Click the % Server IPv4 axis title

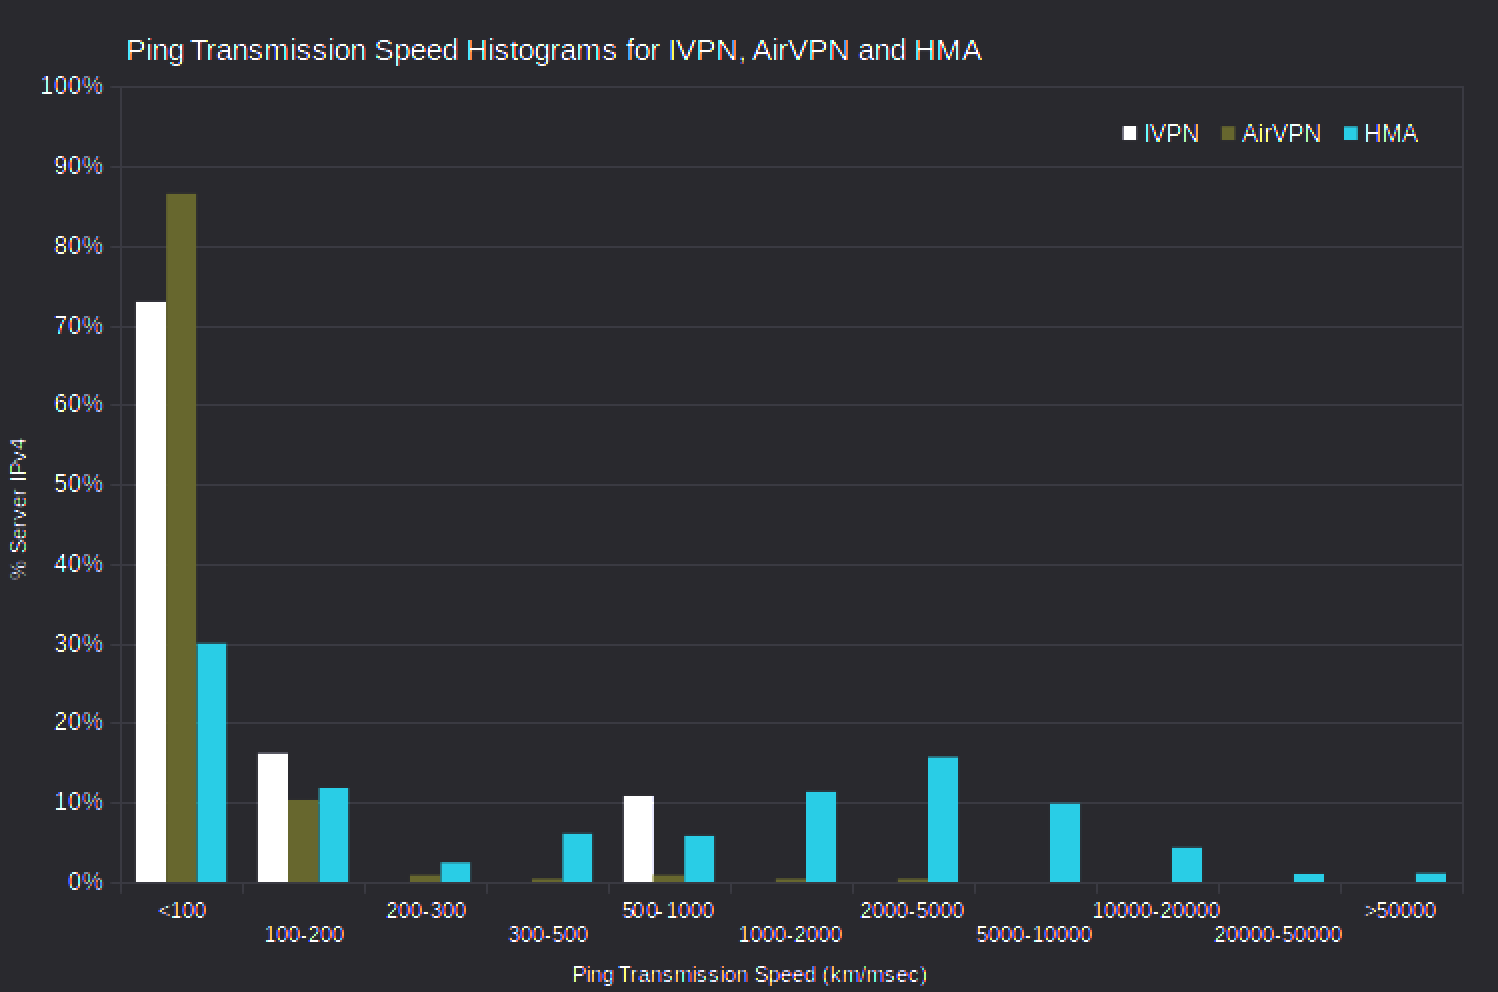coord(18,508)
